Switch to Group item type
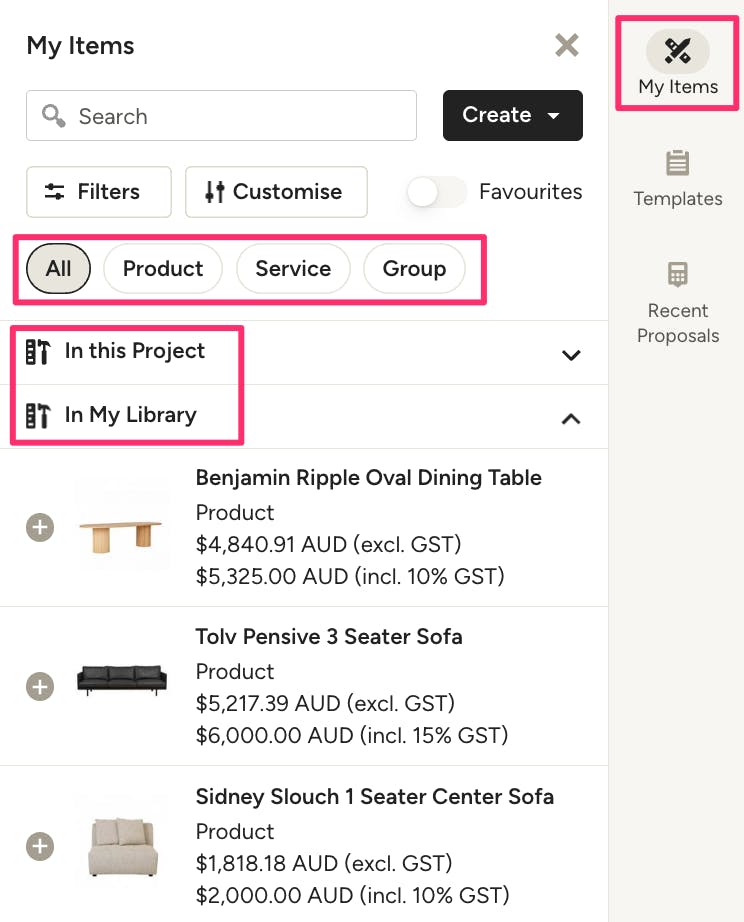Image resolution: width=744 pixels, height=922 pixels. click(414, 269)
